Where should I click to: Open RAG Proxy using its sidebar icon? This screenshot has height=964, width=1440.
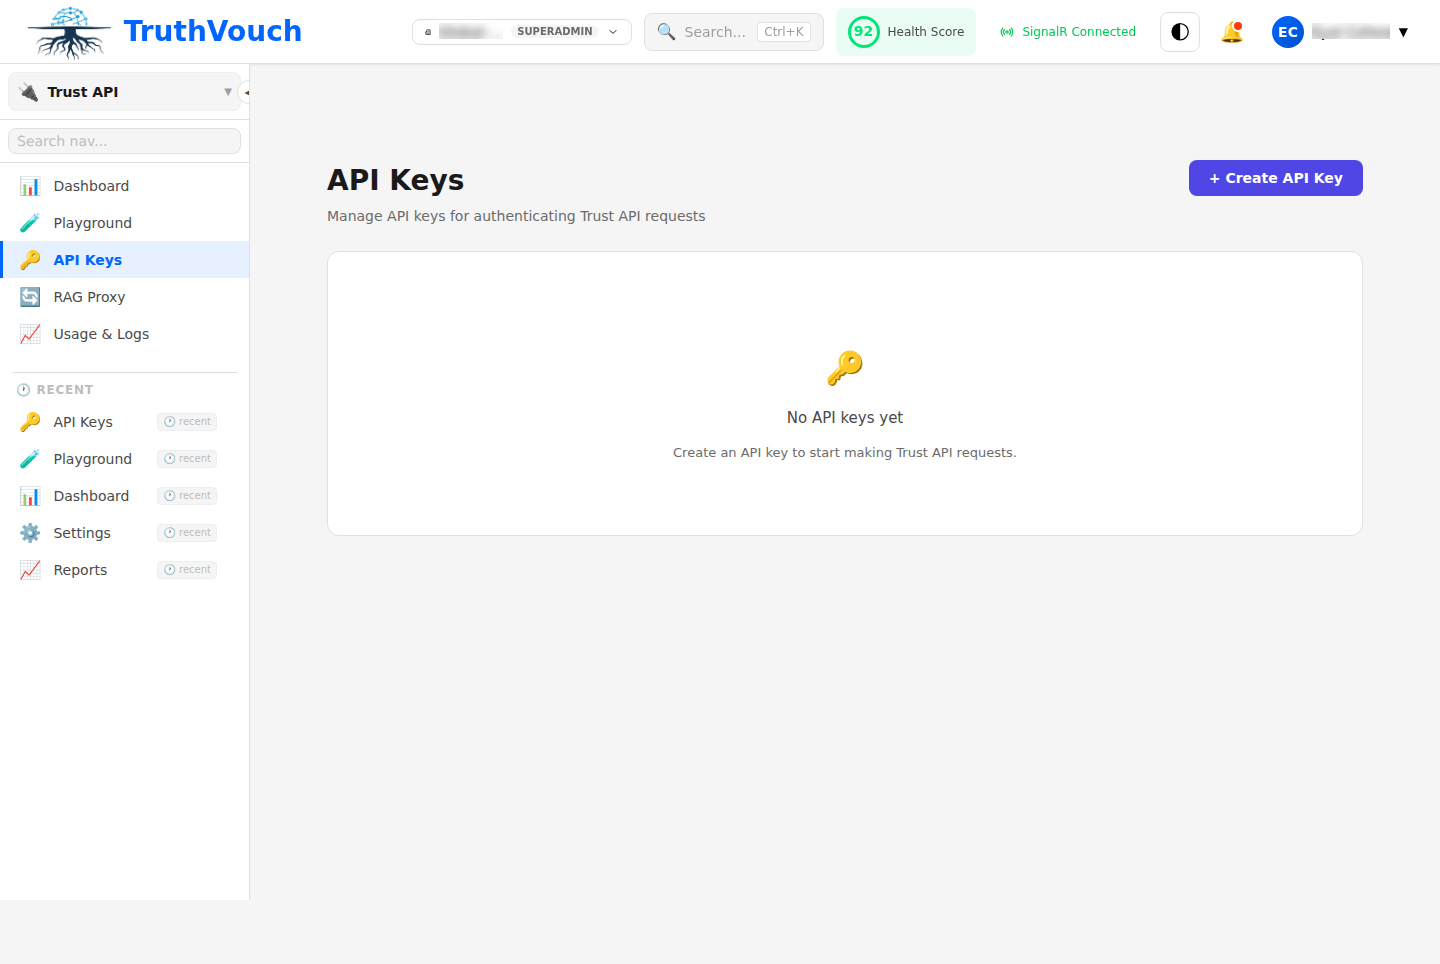[30, 296]
